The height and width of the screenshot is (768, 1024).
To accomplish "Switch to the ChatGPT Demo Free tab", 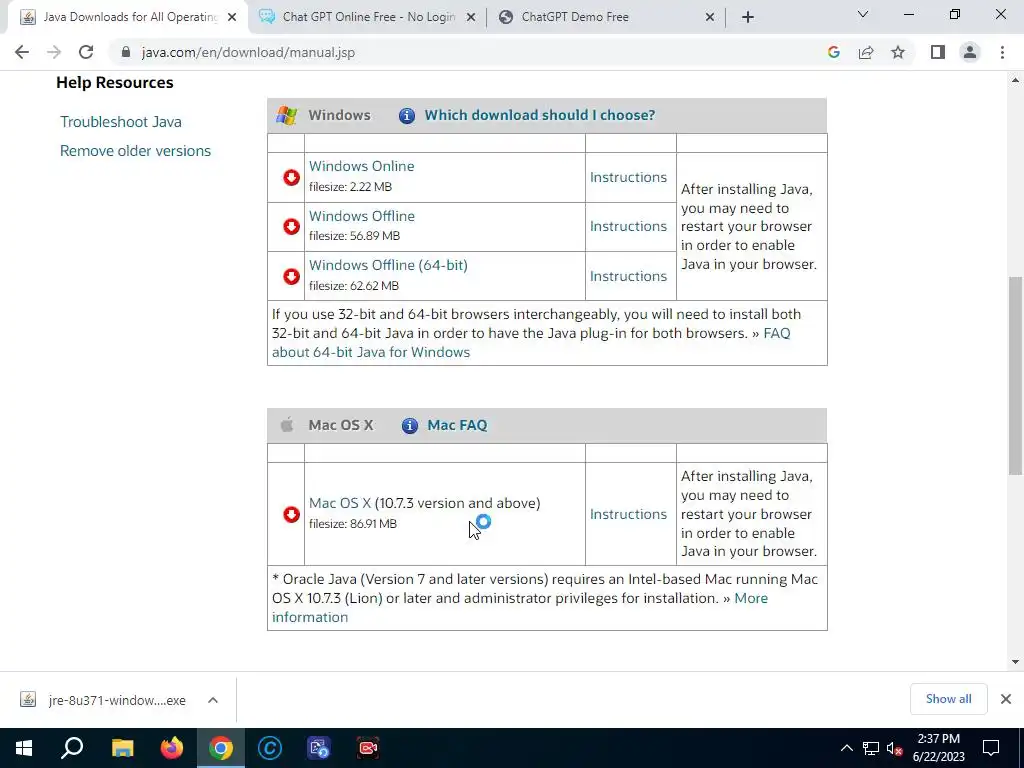I will click(x=604, y=17).
